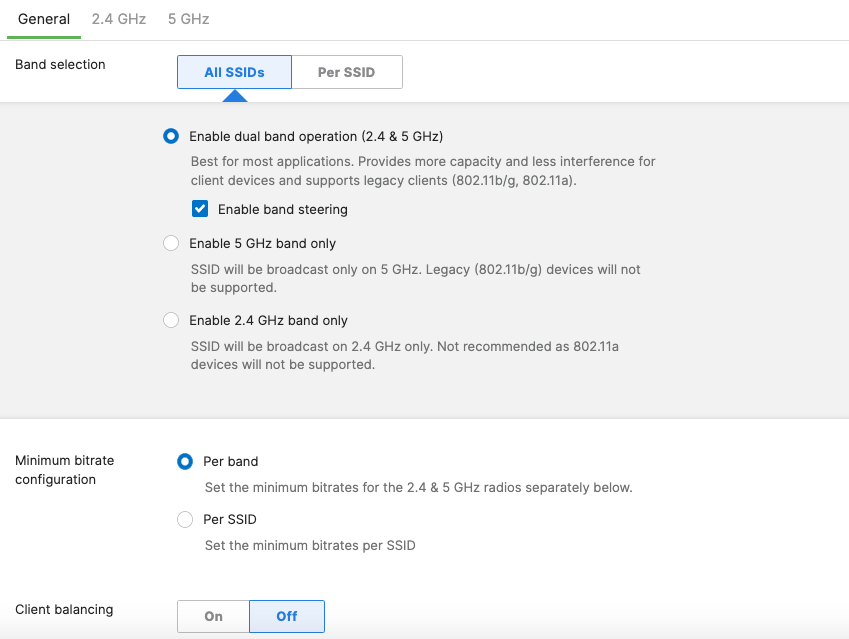Switch band selection to Per SSID
This screenshot has width=849, height=639.
click(x=346, y=73)
